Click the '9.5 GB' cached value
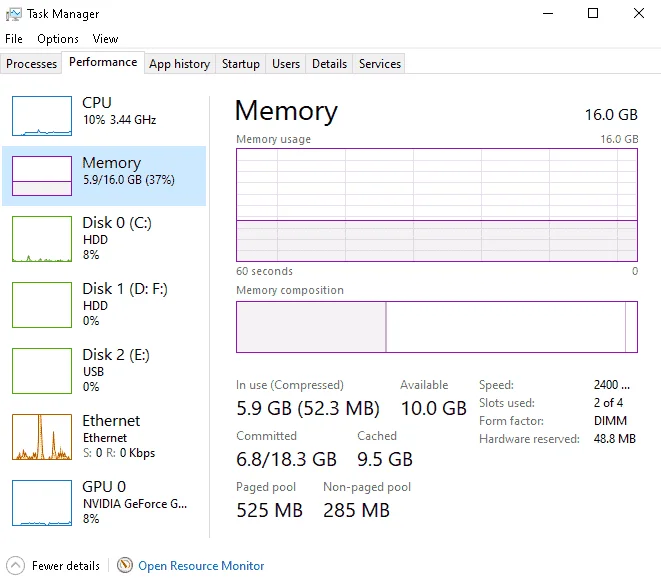Screen dimensions: 661x585 [384, 459]
